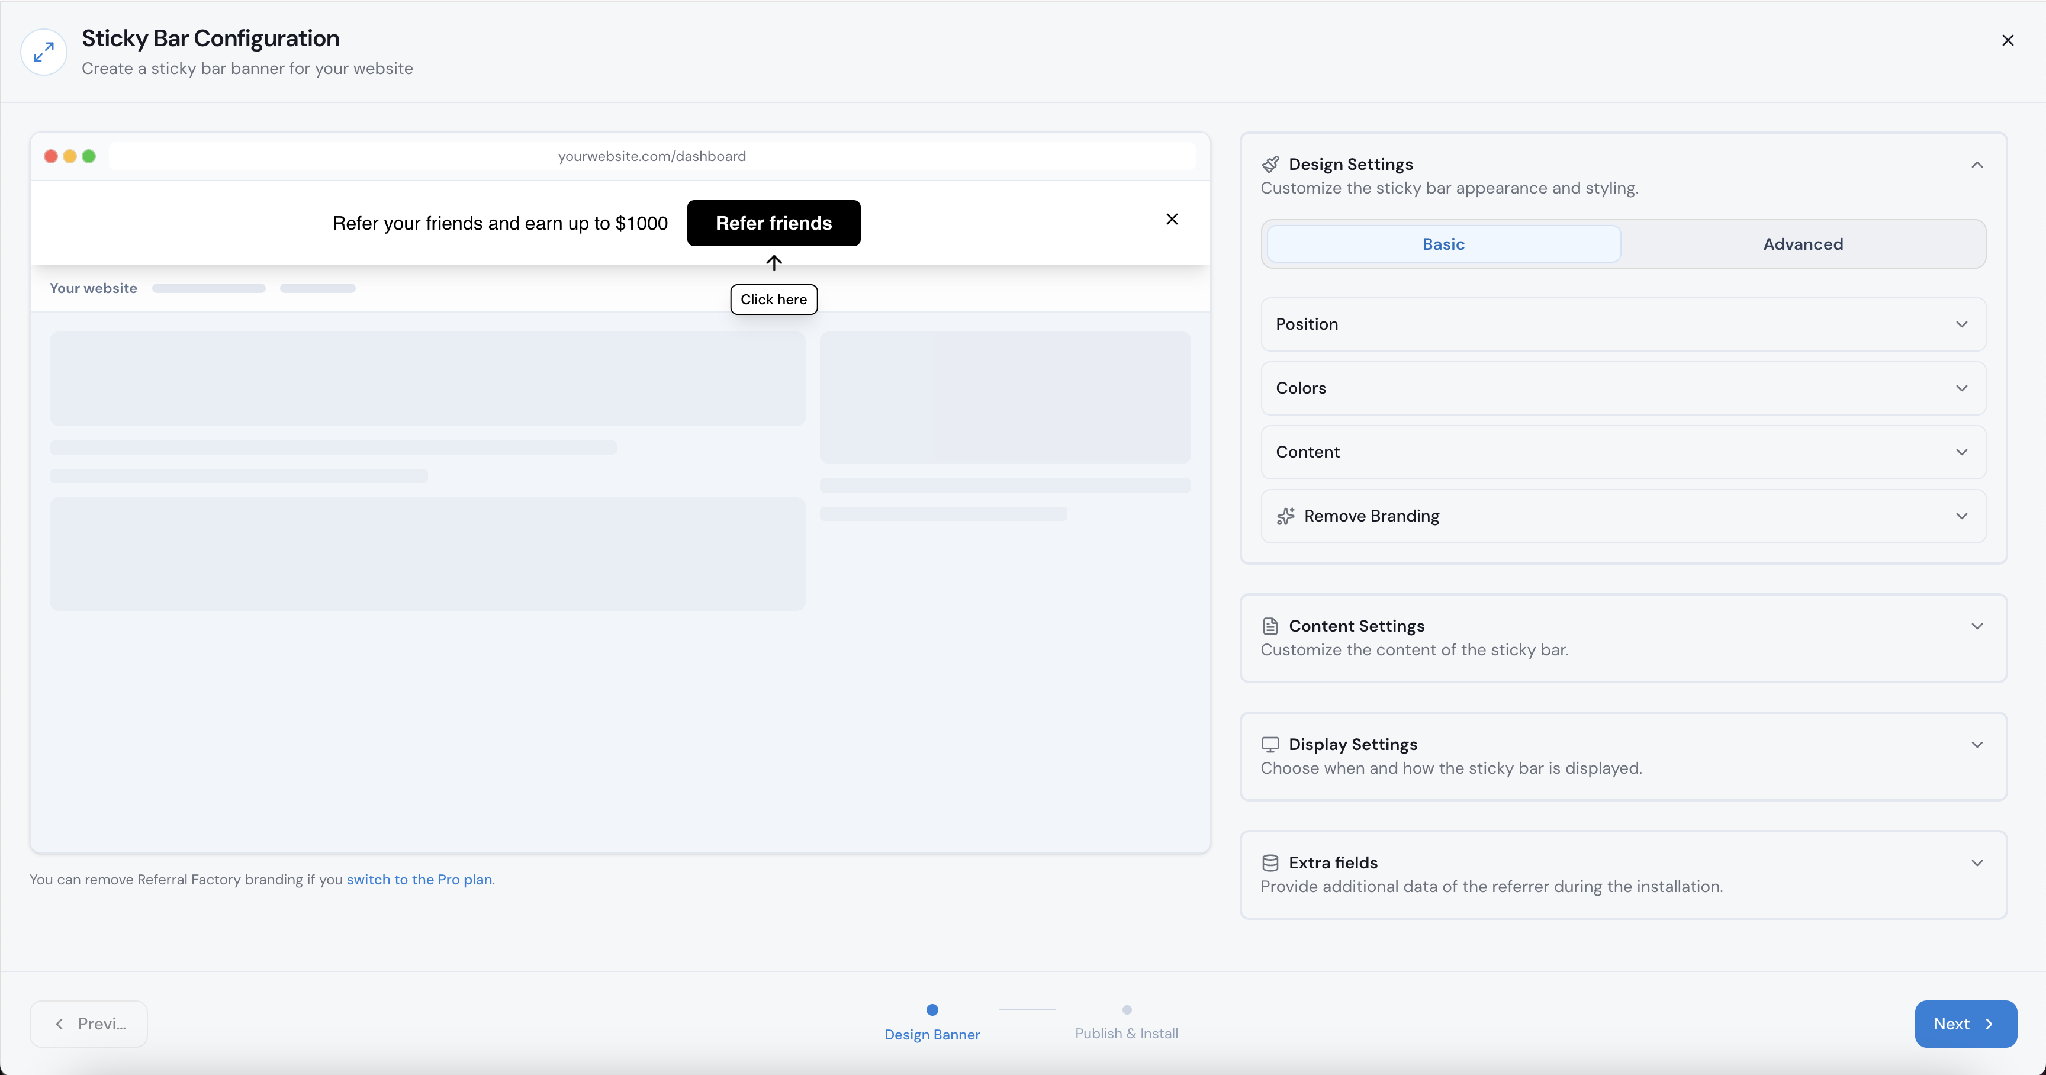Click the Refer friends preview button

(x=773, y=223)
